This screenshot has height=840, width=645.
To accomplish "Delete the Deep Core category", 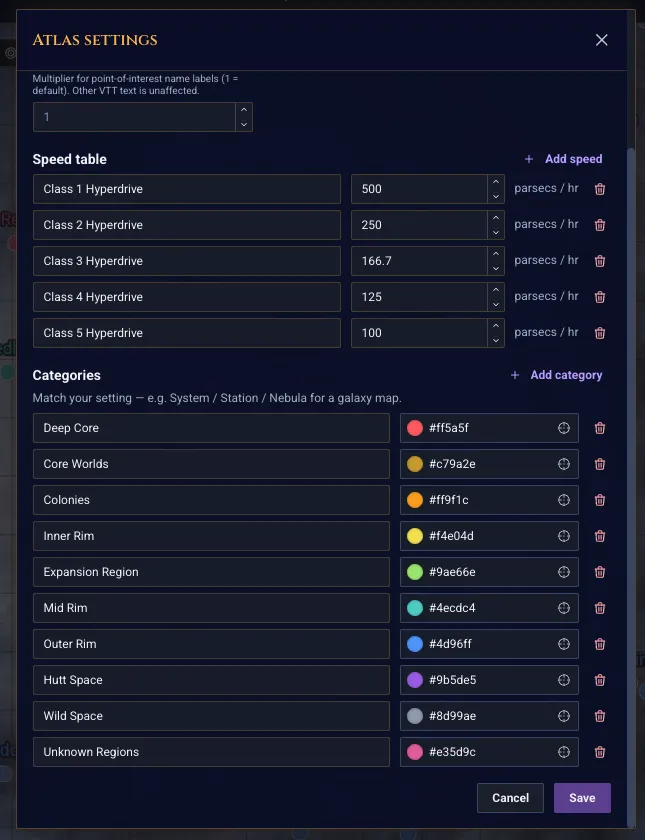I will [600, 428].
